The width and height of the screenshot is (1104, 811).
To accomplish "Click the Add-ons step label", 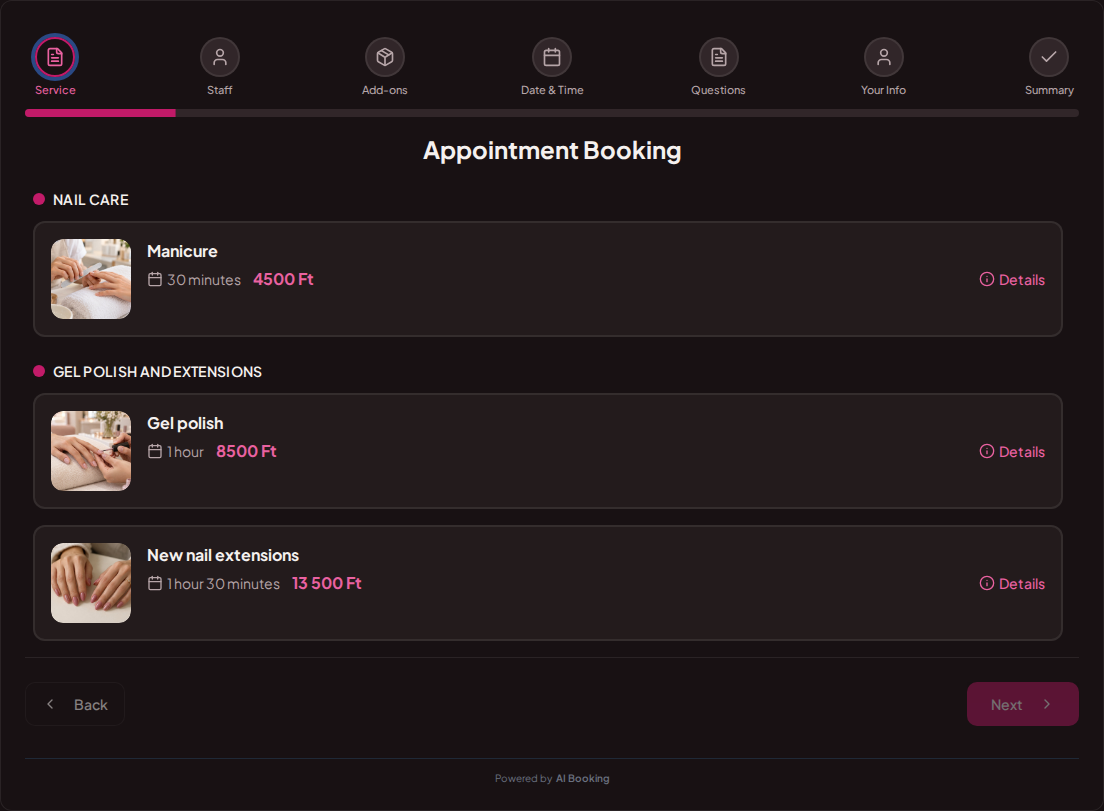I will (384, 90).
